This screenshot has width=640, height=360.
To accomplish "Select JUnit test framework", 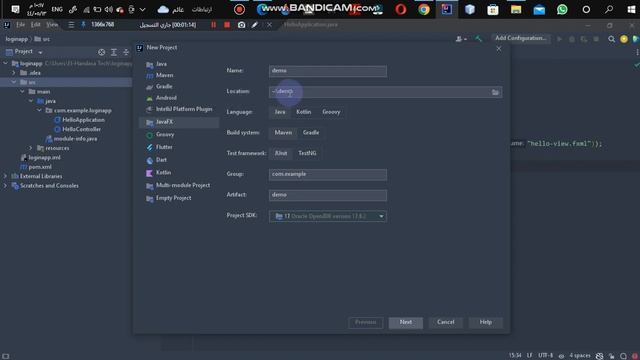I will pos(281,153).
